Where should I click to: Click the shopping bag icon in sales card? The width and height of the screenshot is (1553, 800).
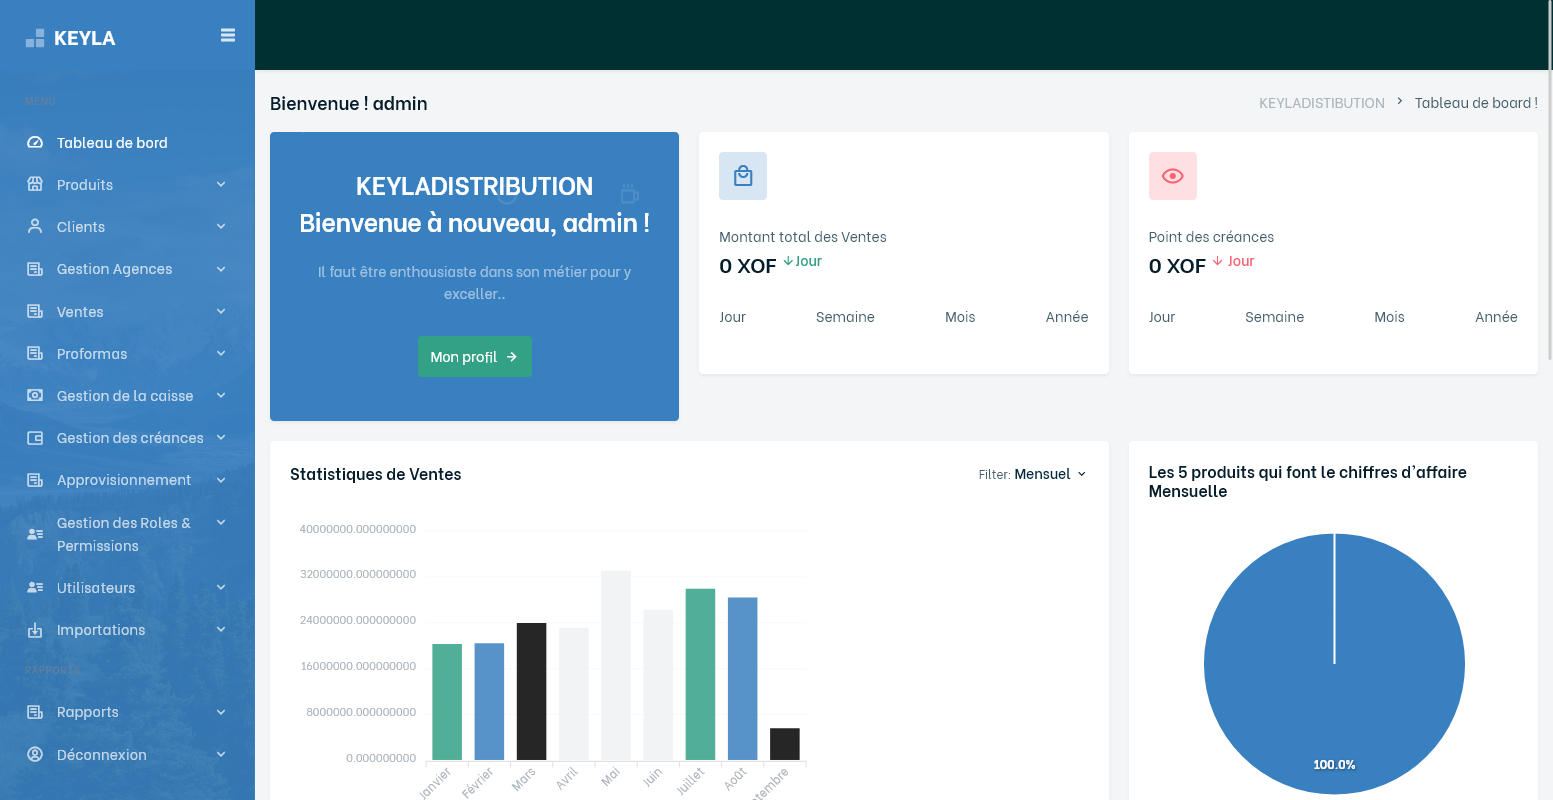click(x=743, y=176)
